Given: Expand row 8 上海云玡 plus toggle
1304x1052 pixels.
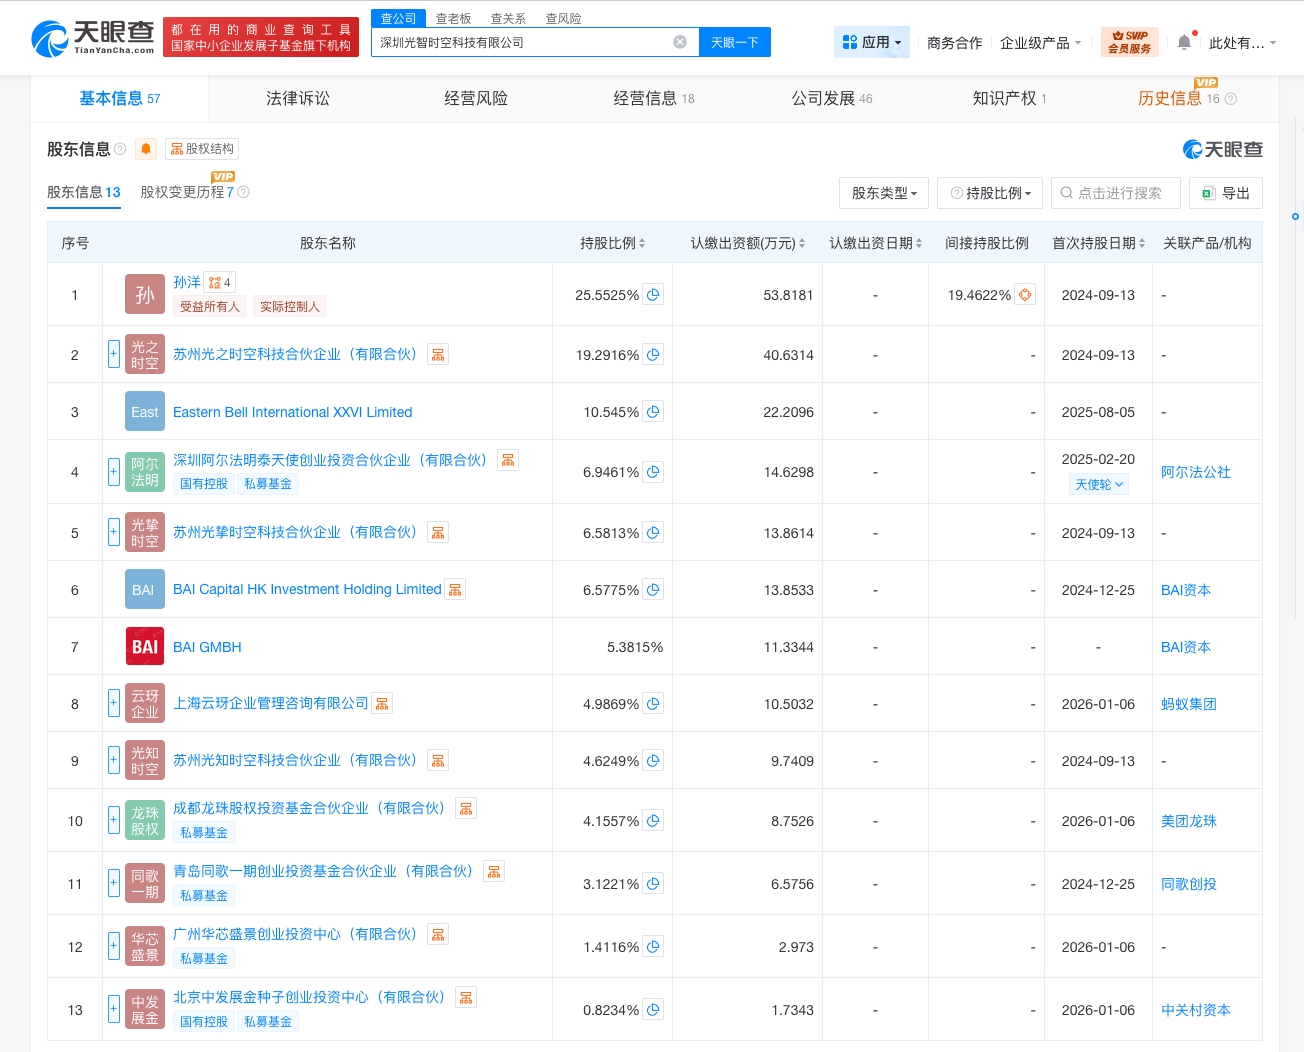Looking at the screenshot, I should (x=114, y=704).
